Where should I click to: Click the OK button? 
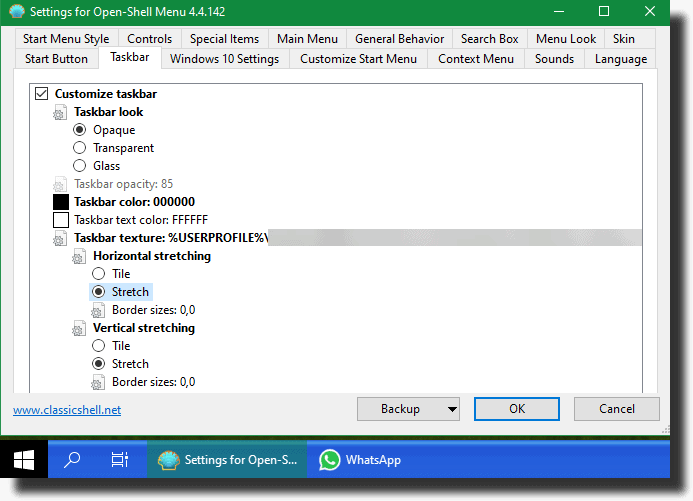coord(517,409)
